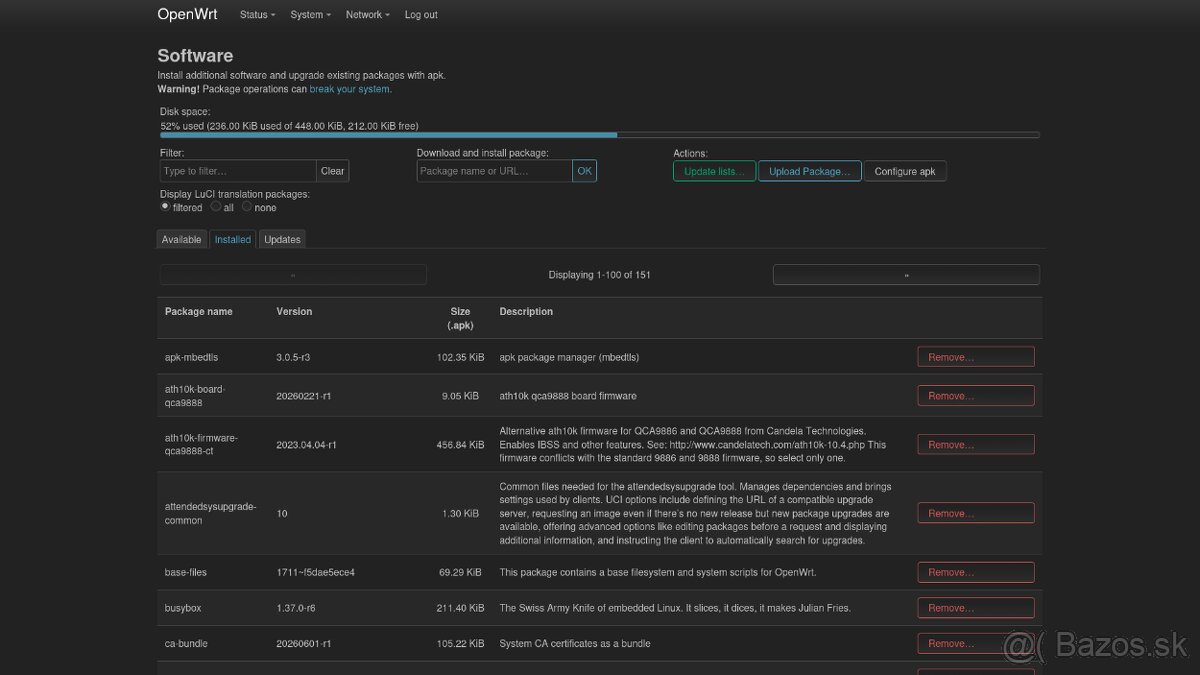This screenshot has width=1200, height=675.
Task: Open the Network dropdown menu
Action: click(368, 15)
